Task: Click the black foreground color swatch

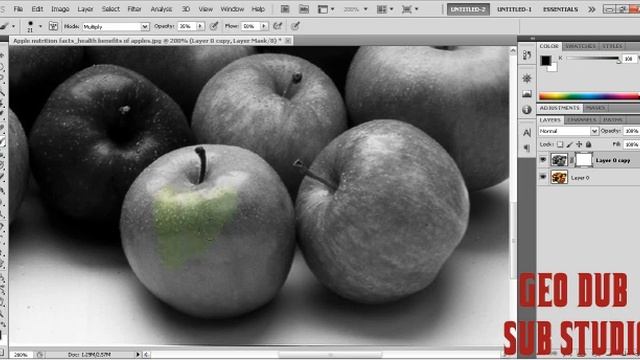Action: 546,60
